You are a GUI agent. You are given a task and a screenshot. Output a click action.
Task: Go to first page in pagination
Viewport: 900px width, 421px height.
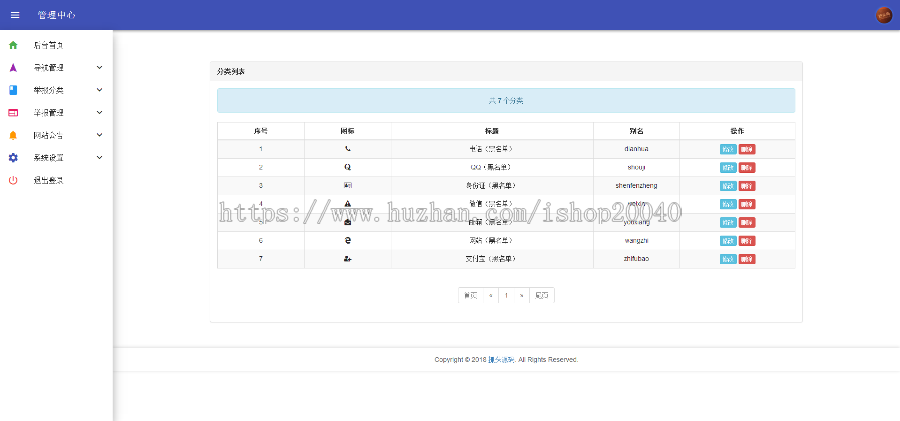(x=470, y=295)
